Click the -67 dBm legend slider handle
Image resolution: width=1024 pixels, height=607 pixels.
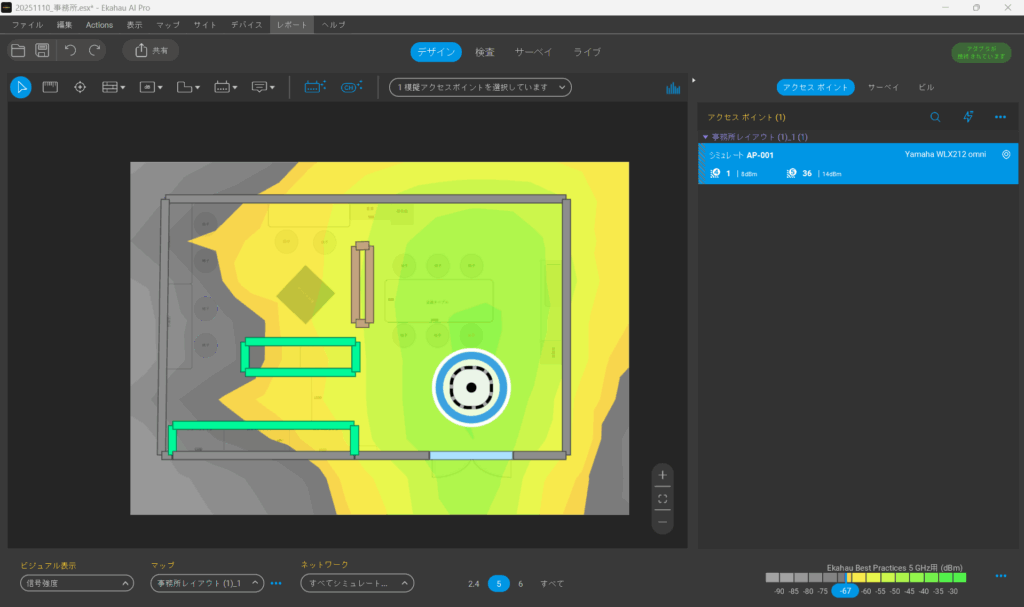pos(845,591)
